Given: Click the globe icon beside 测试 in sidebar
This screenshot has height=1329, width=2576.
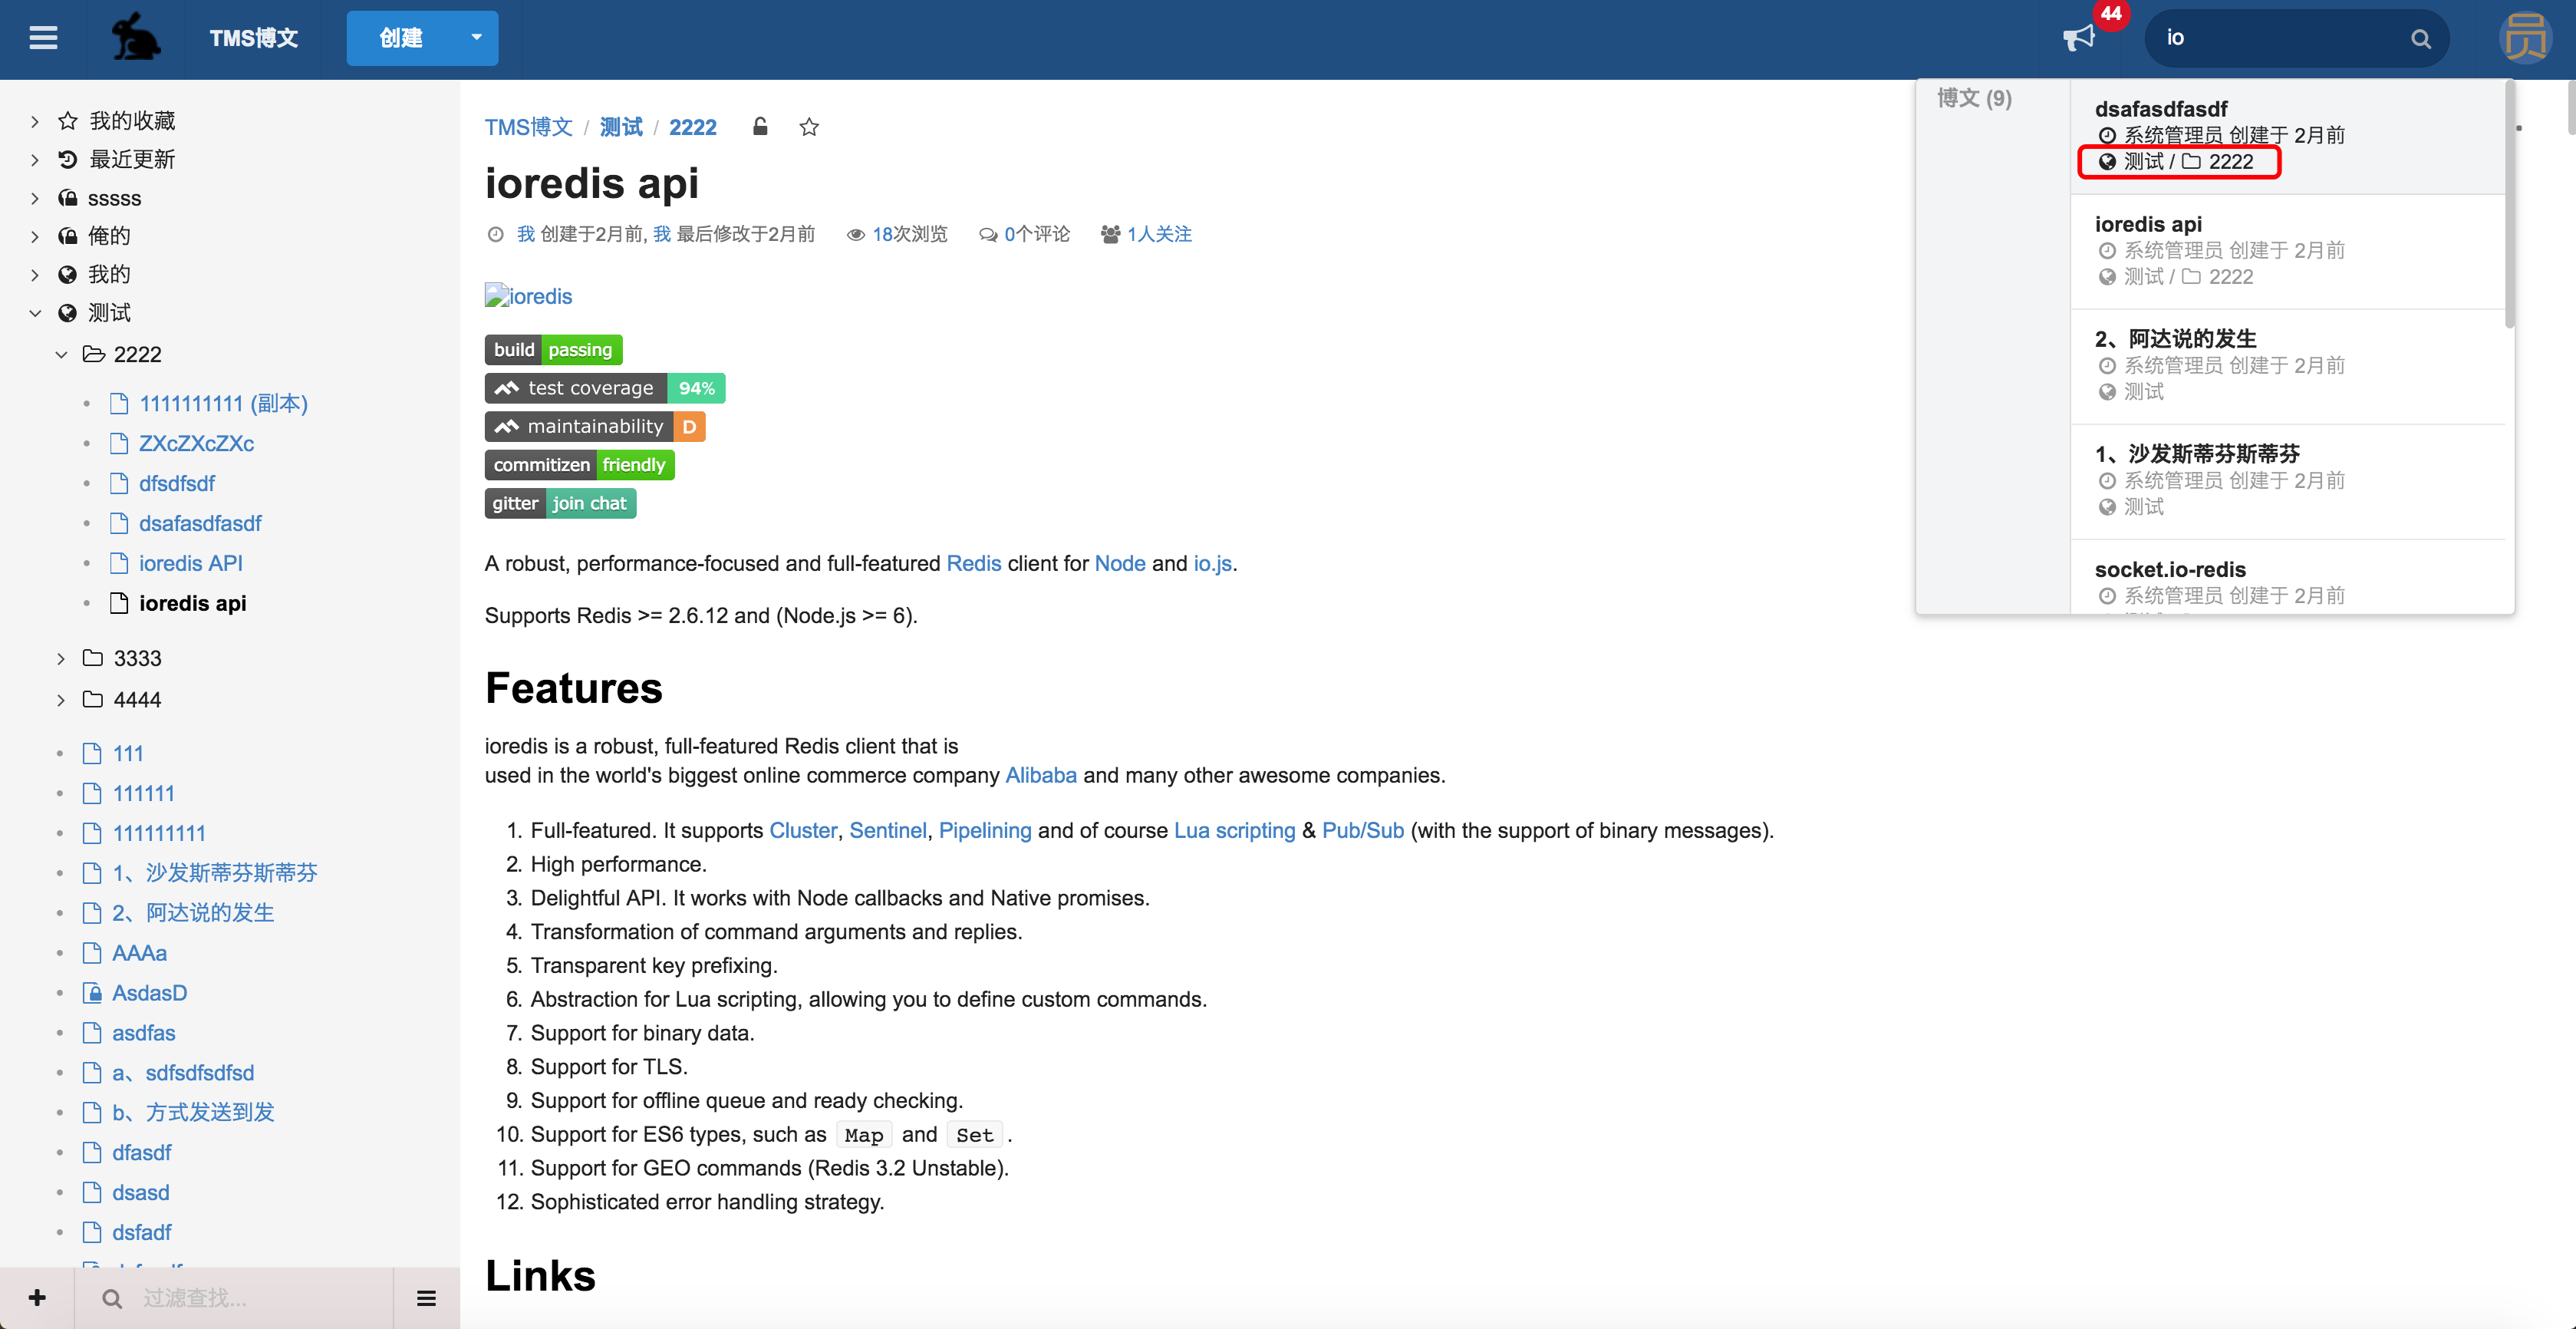Looking at the screenshot, I should pos(67,313).
